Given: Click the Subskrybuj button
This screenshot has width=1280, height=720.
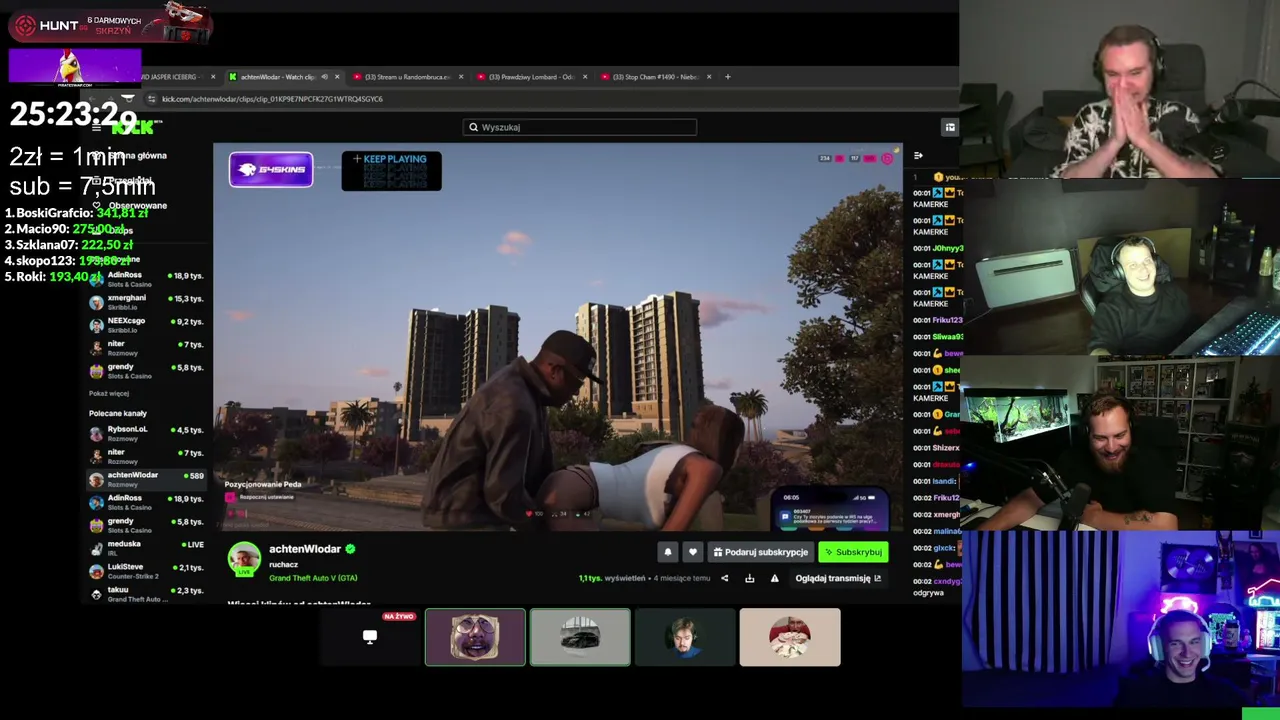Looking at the screenshot, I should [x=854, y=552].
